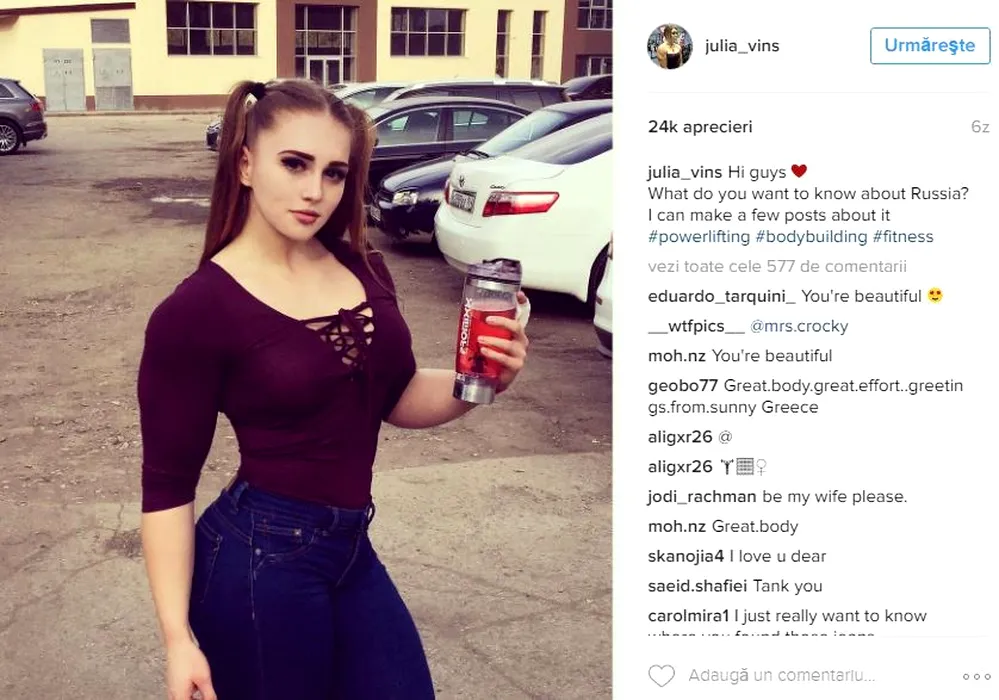Screen dimensions: 999x700
Task: Open the #bodybuilding hashtag
Action: pyautogui.click(x=811, y=237)
